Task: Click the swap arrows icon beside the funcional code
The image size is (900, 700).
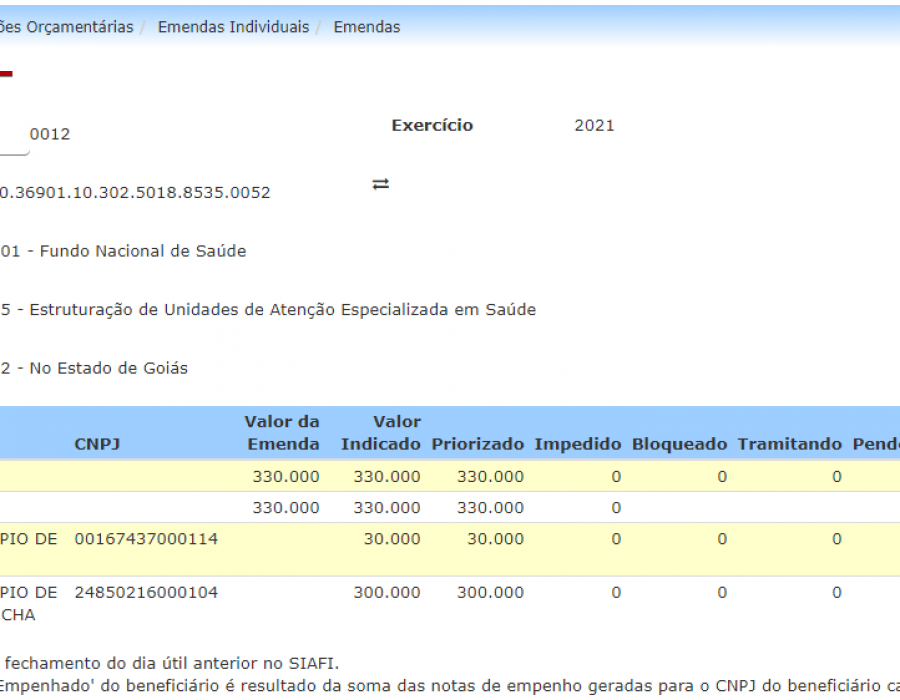Action: point(381,184)
